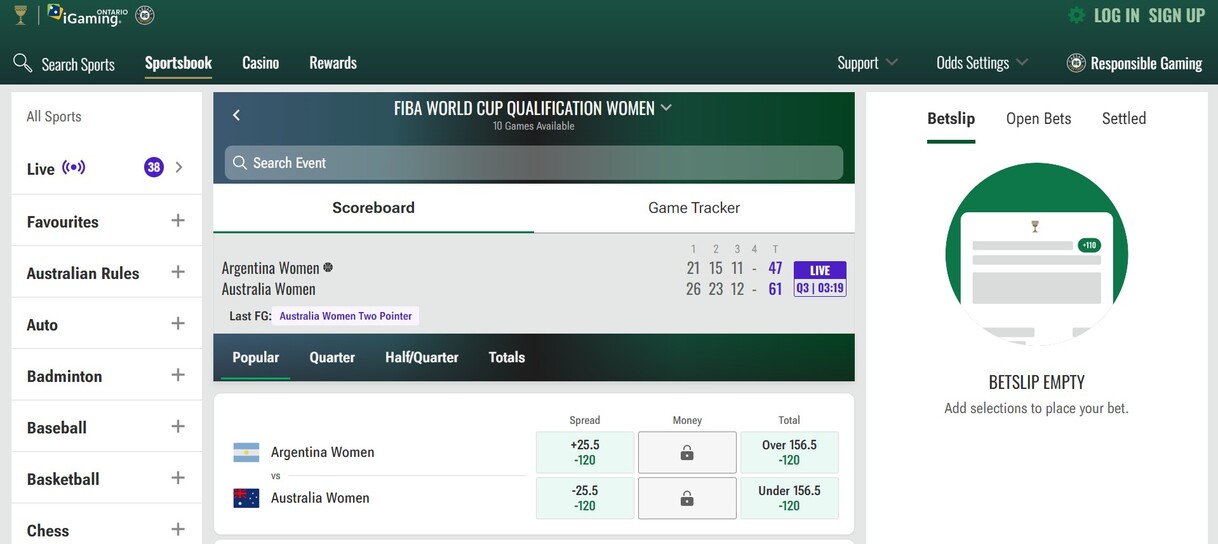Click the trophy logo icon in header

coord(20,14)
